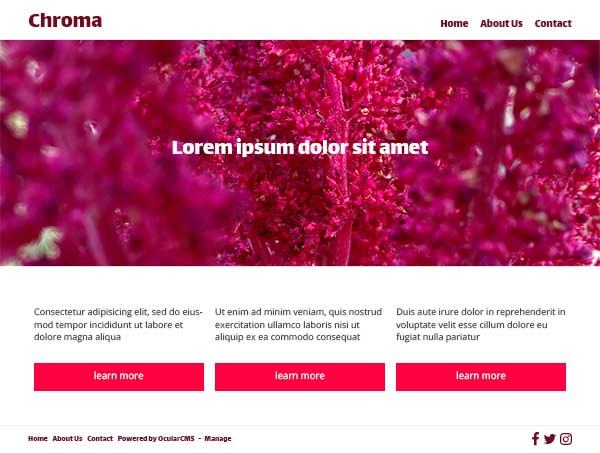This screenshot has width=600, height=453.
Task: Open the Instagram icon in footer
Action: [566, 439]
